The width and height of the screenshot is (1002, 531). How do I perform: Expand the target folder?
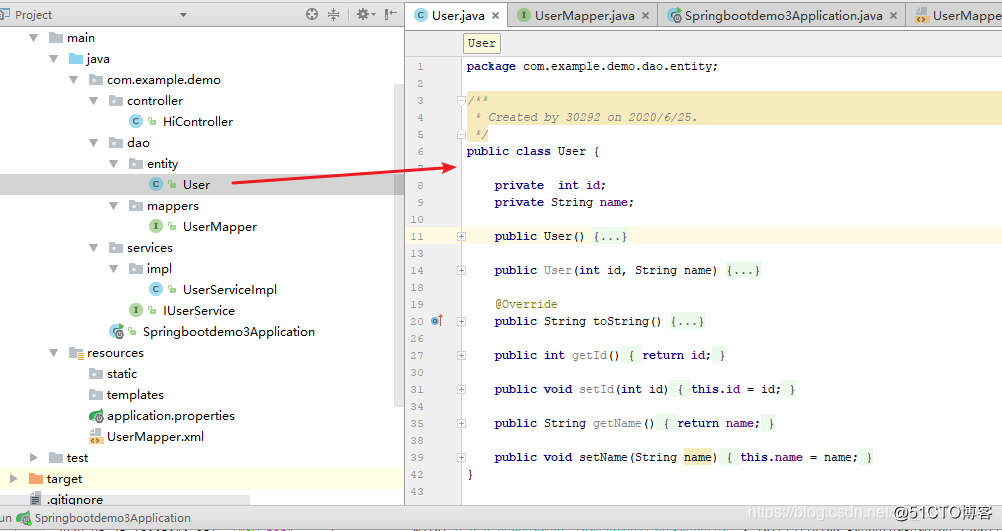point(14,479)
